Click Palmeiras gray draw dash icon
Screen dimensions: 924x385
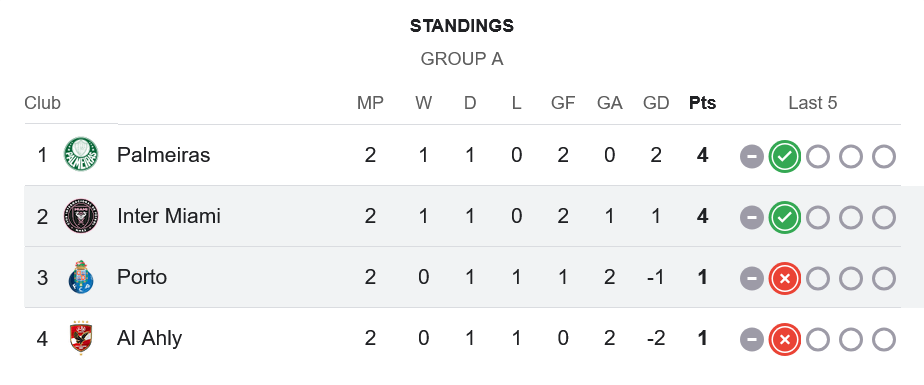pyautogui.click(x=752, y=157)
